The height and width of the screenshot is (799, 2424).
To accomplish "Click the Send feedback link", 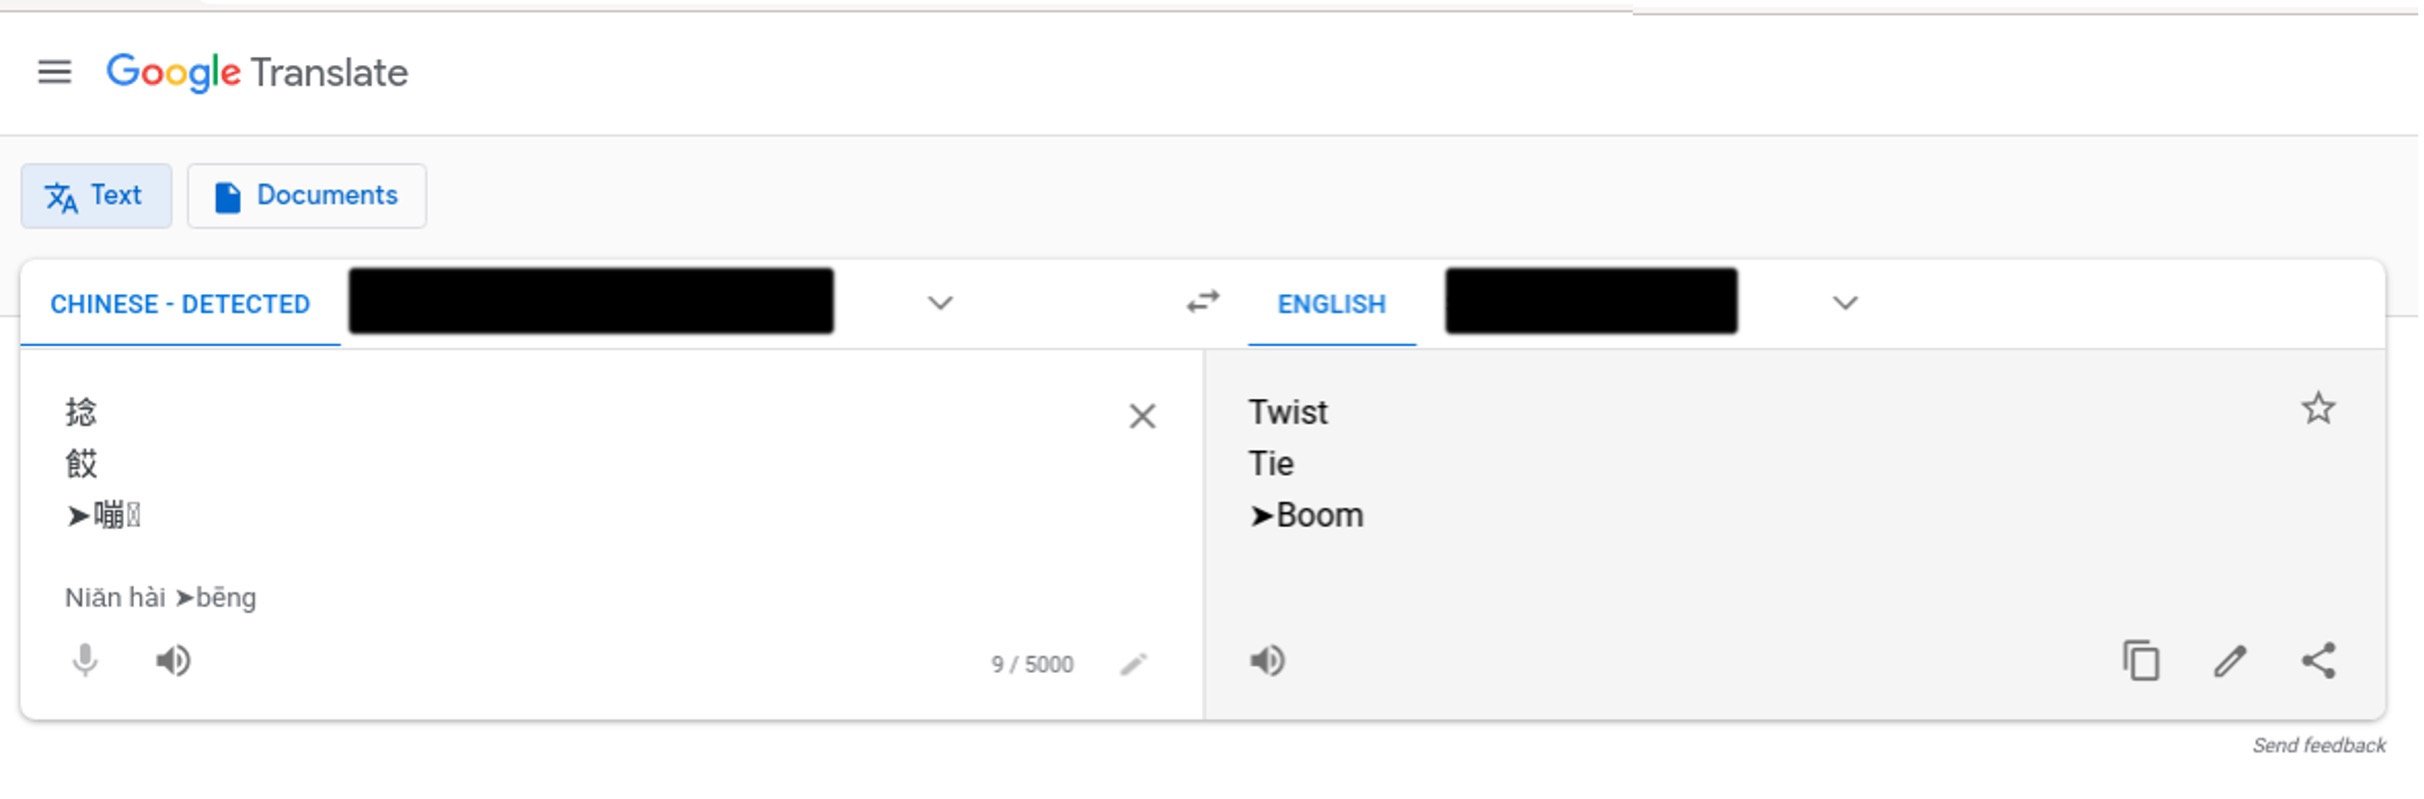I will (x=2318, y=745).
